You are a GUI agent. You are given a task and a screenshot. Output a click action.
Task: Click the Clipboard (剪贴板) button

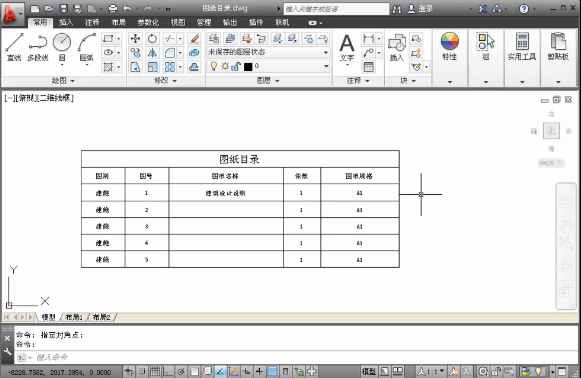pyautogui.click(x=558, y=47)
